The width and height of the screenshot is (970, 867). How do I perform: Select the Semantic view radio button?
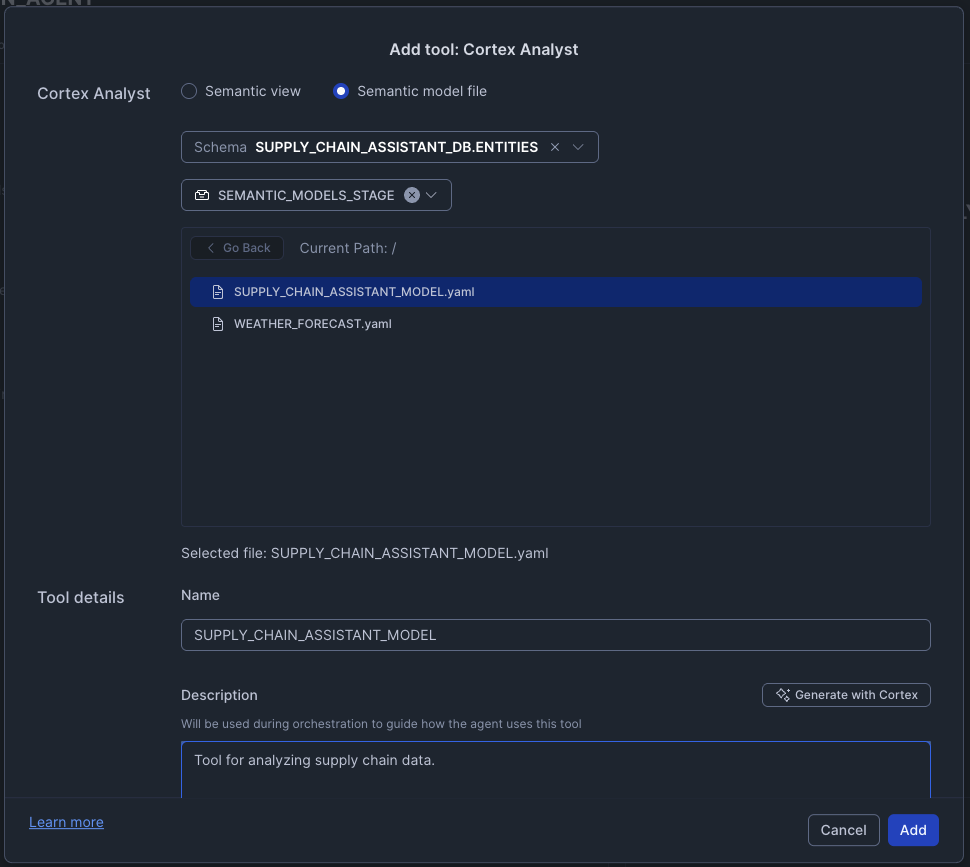[189, 91]
